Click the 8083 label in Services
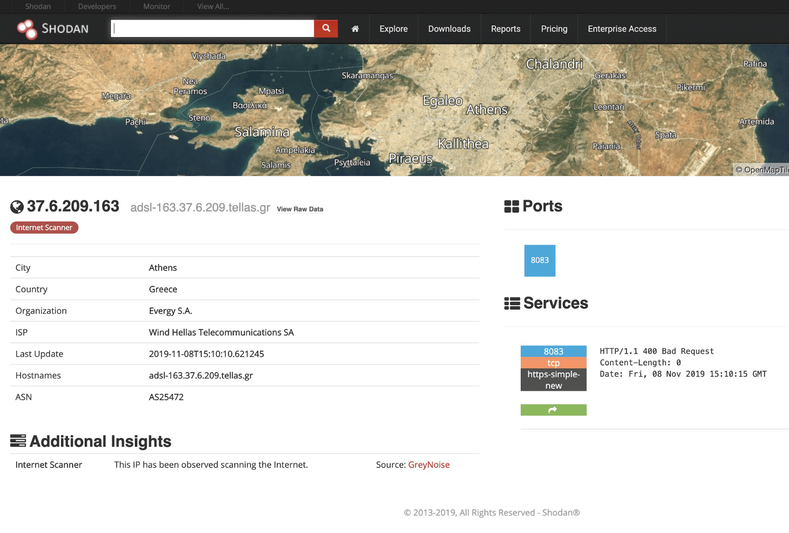The image size is (789, 533). (x=553, y=351)
